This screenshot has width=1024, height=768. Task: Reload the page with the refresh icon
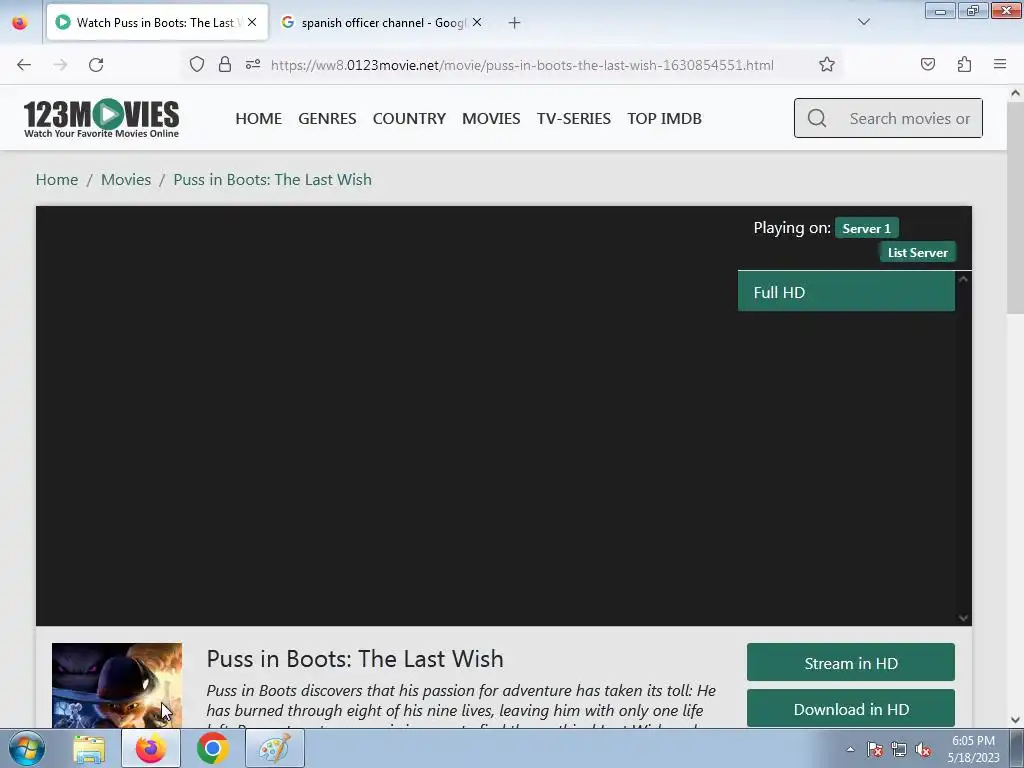(x=96, y=65)
